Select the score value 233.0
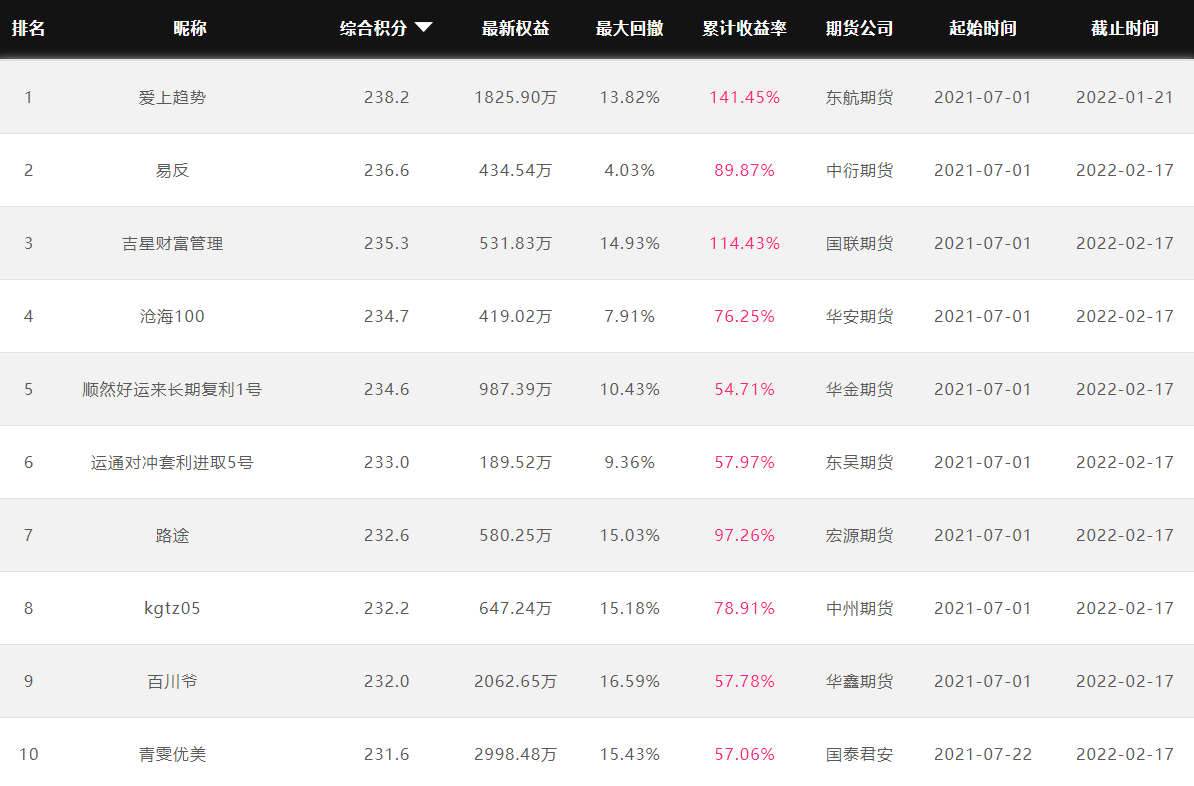 click(x=386, y=462)
